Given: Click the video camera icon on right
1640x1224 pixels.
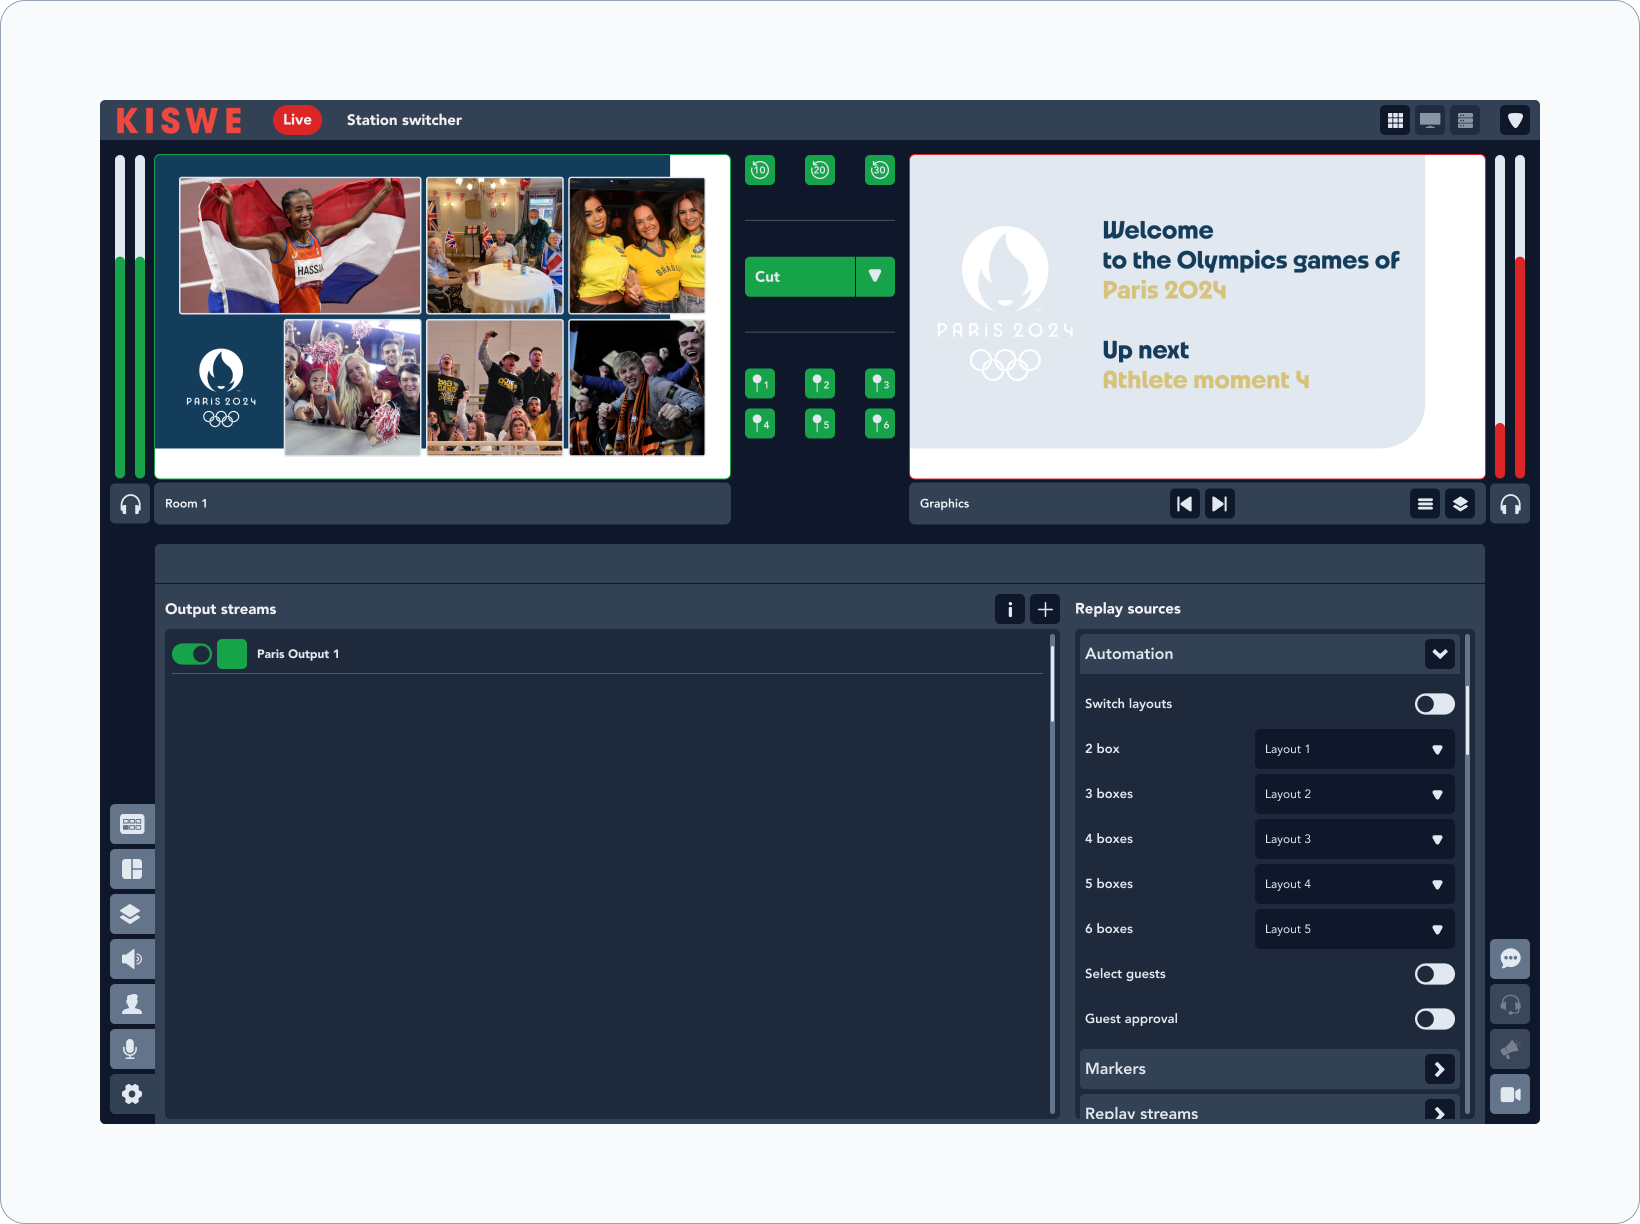Looking at the screenshot, I should pos(1510,1094).
